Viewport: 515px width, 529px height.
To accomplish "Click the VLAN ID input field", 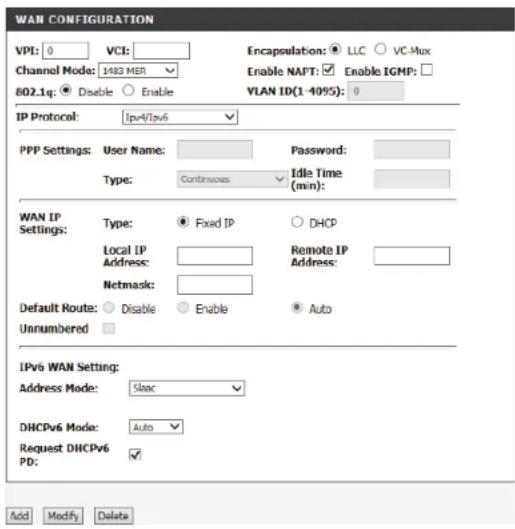I will [x=375, y=91].
